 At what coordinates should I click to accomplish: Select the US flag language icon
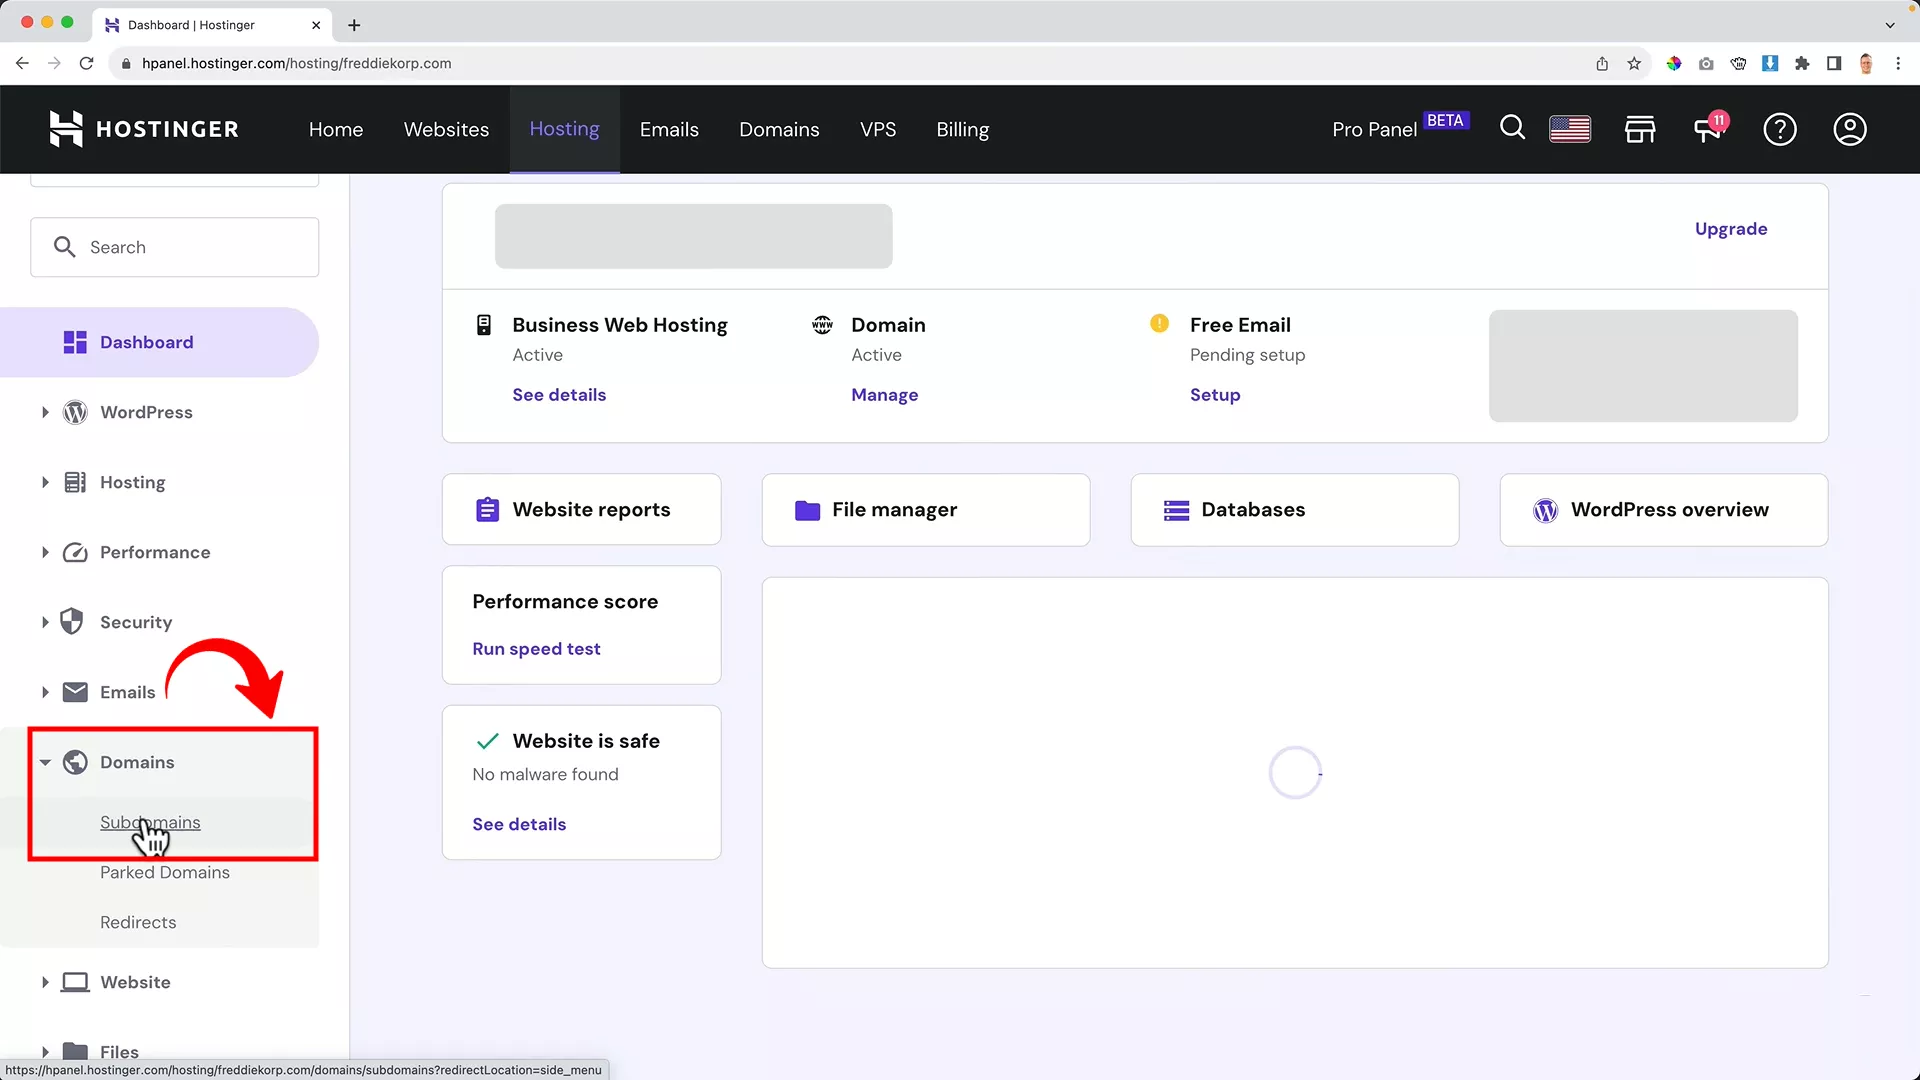1569,128
